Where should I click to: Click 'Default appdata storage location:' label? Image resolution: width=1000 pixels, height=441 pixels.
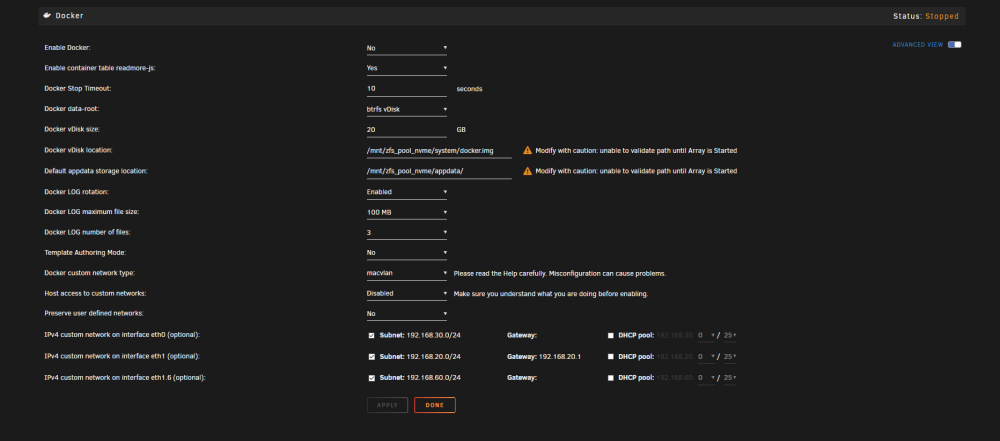96,171
